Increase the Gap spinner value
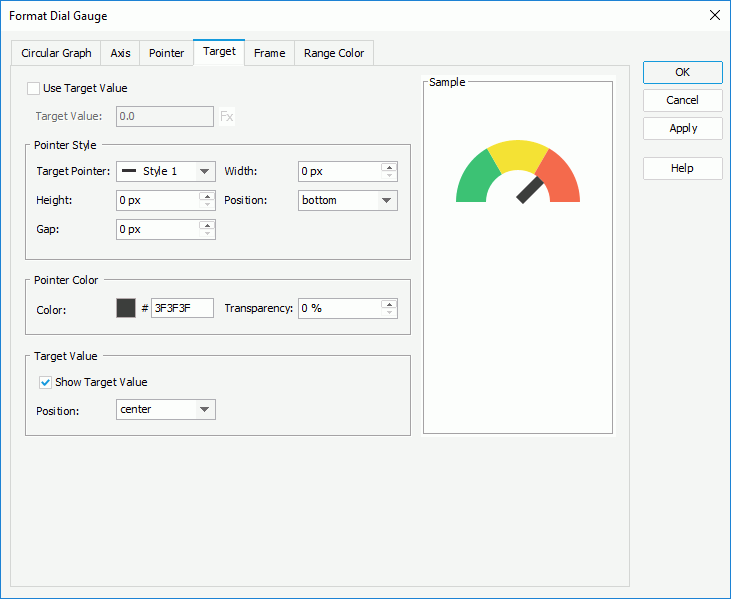The height and width of the screenshot is (599, 731). (207, 226)
